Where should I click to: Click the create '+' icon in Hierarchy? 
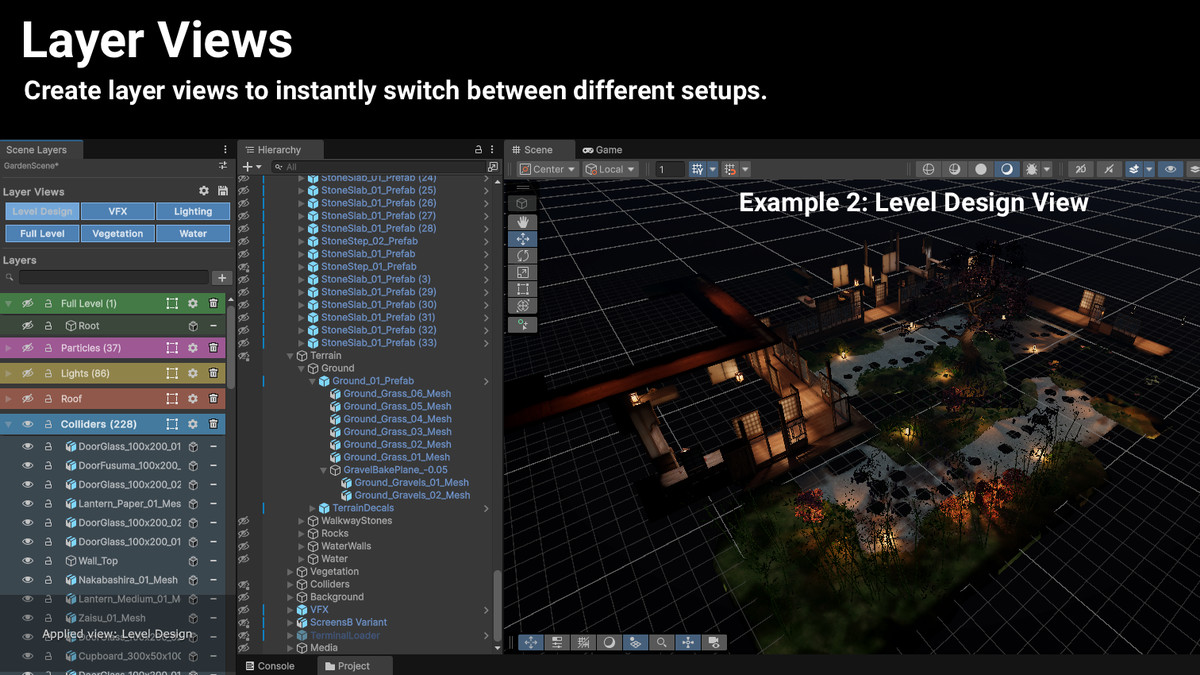point(245,164)
